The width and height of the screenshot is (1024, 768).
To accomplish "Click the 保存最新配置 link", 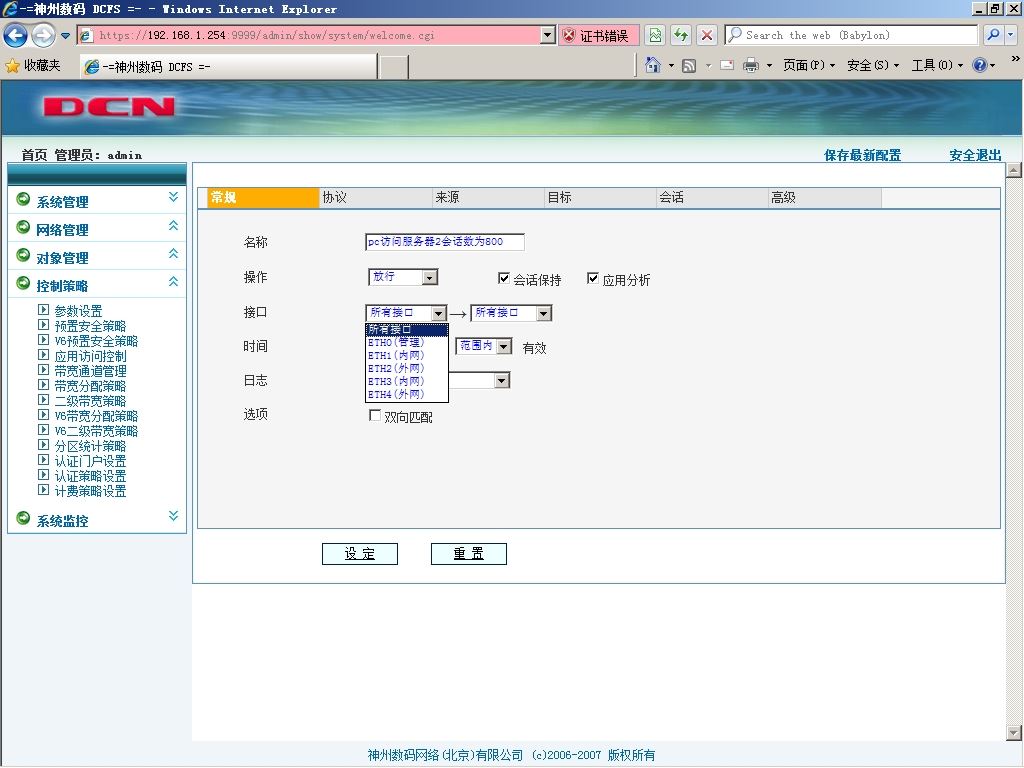I will click(862, 155).
